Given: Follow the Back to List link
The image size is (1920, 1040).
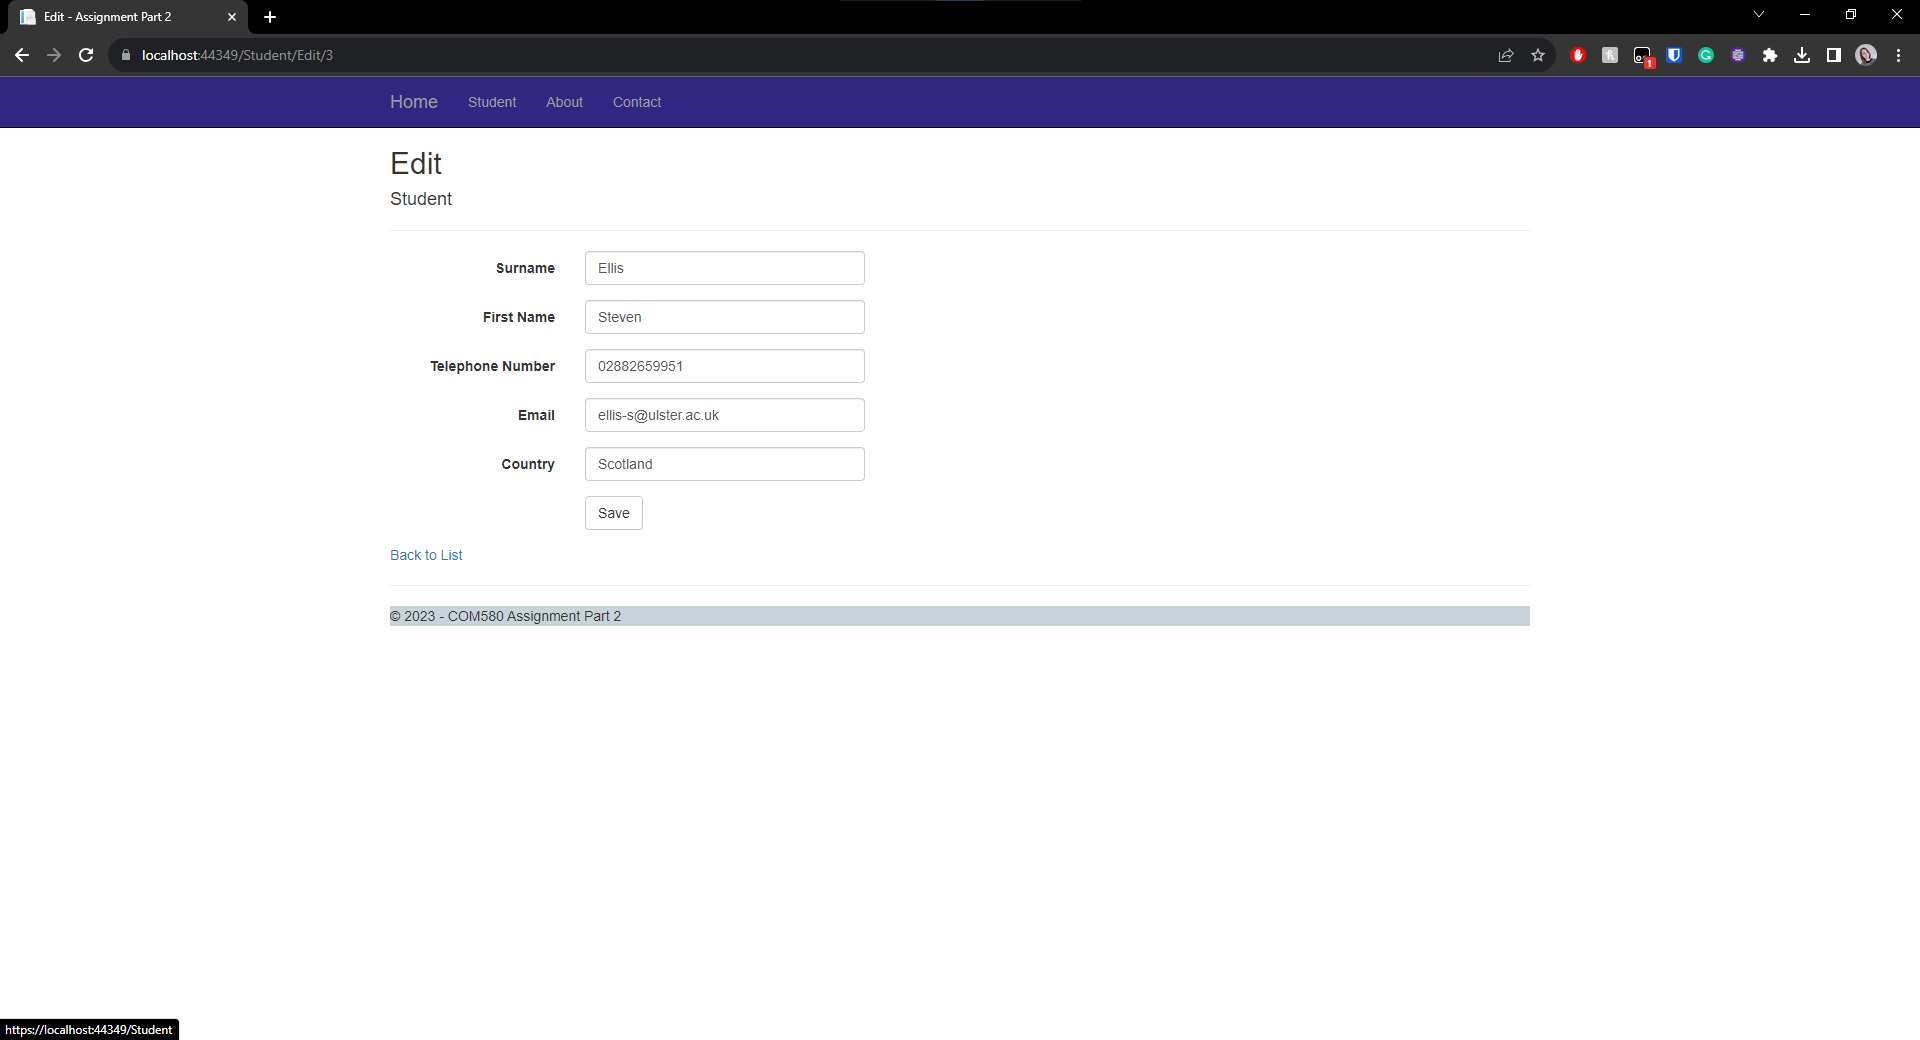Looking at the screenshot, I should [425, 555].
